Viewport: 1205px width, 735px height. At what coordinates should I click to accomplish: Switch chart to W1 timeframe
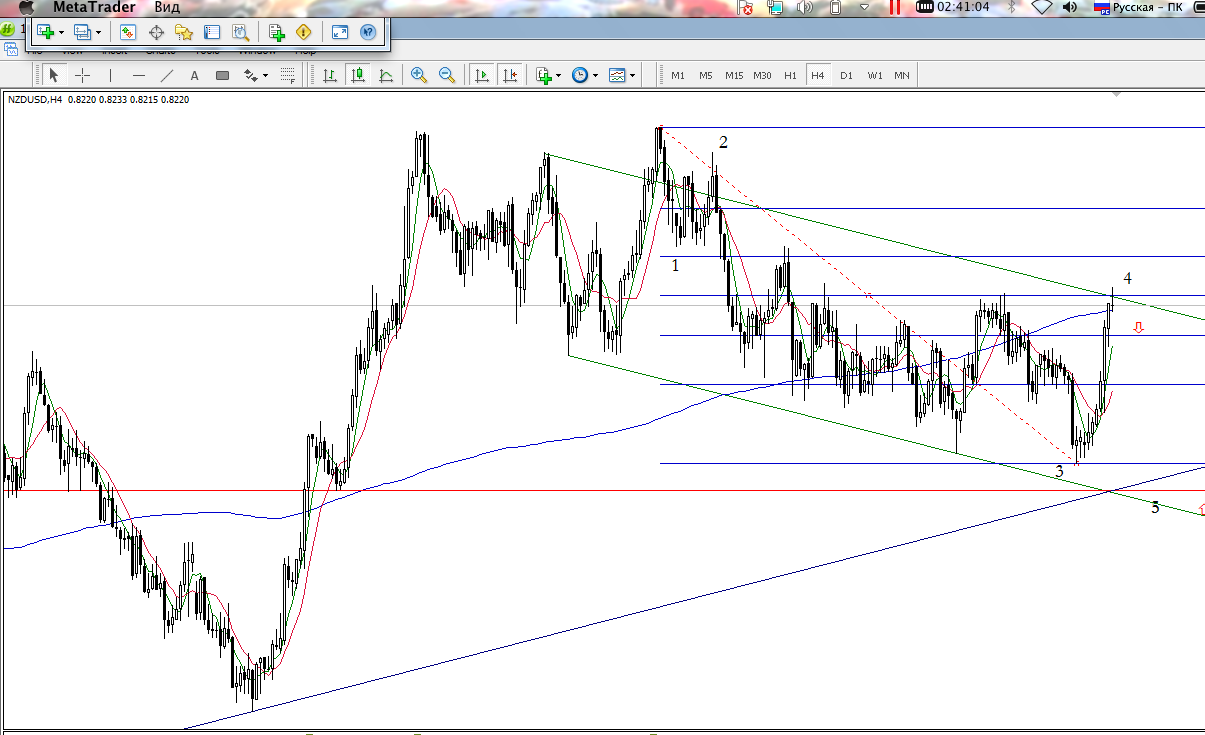pos(874,75)
